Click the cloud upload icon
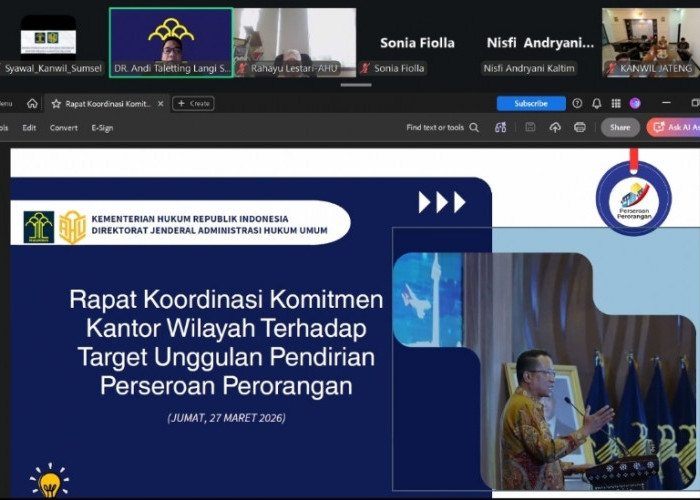Viewport: 700px width, 500px height. click(x=555, y=128)
